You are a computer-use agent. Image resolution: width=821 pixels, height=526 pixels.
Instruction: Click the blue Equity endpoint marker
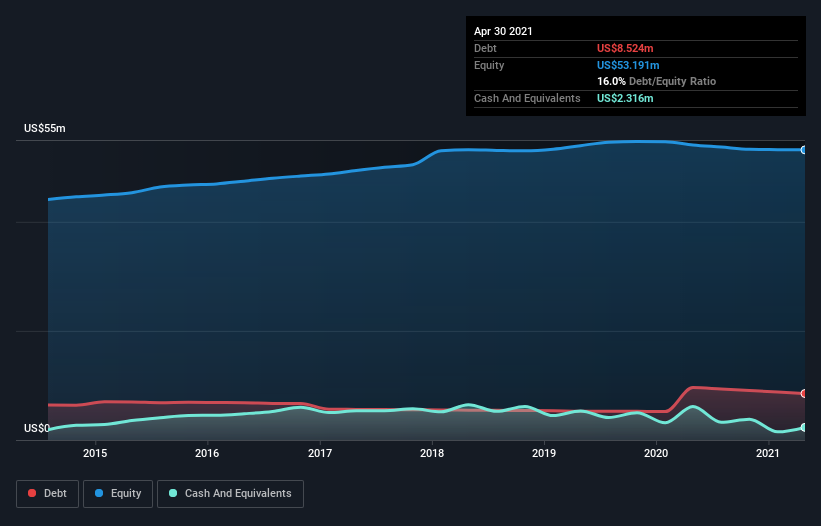[803, 150]
